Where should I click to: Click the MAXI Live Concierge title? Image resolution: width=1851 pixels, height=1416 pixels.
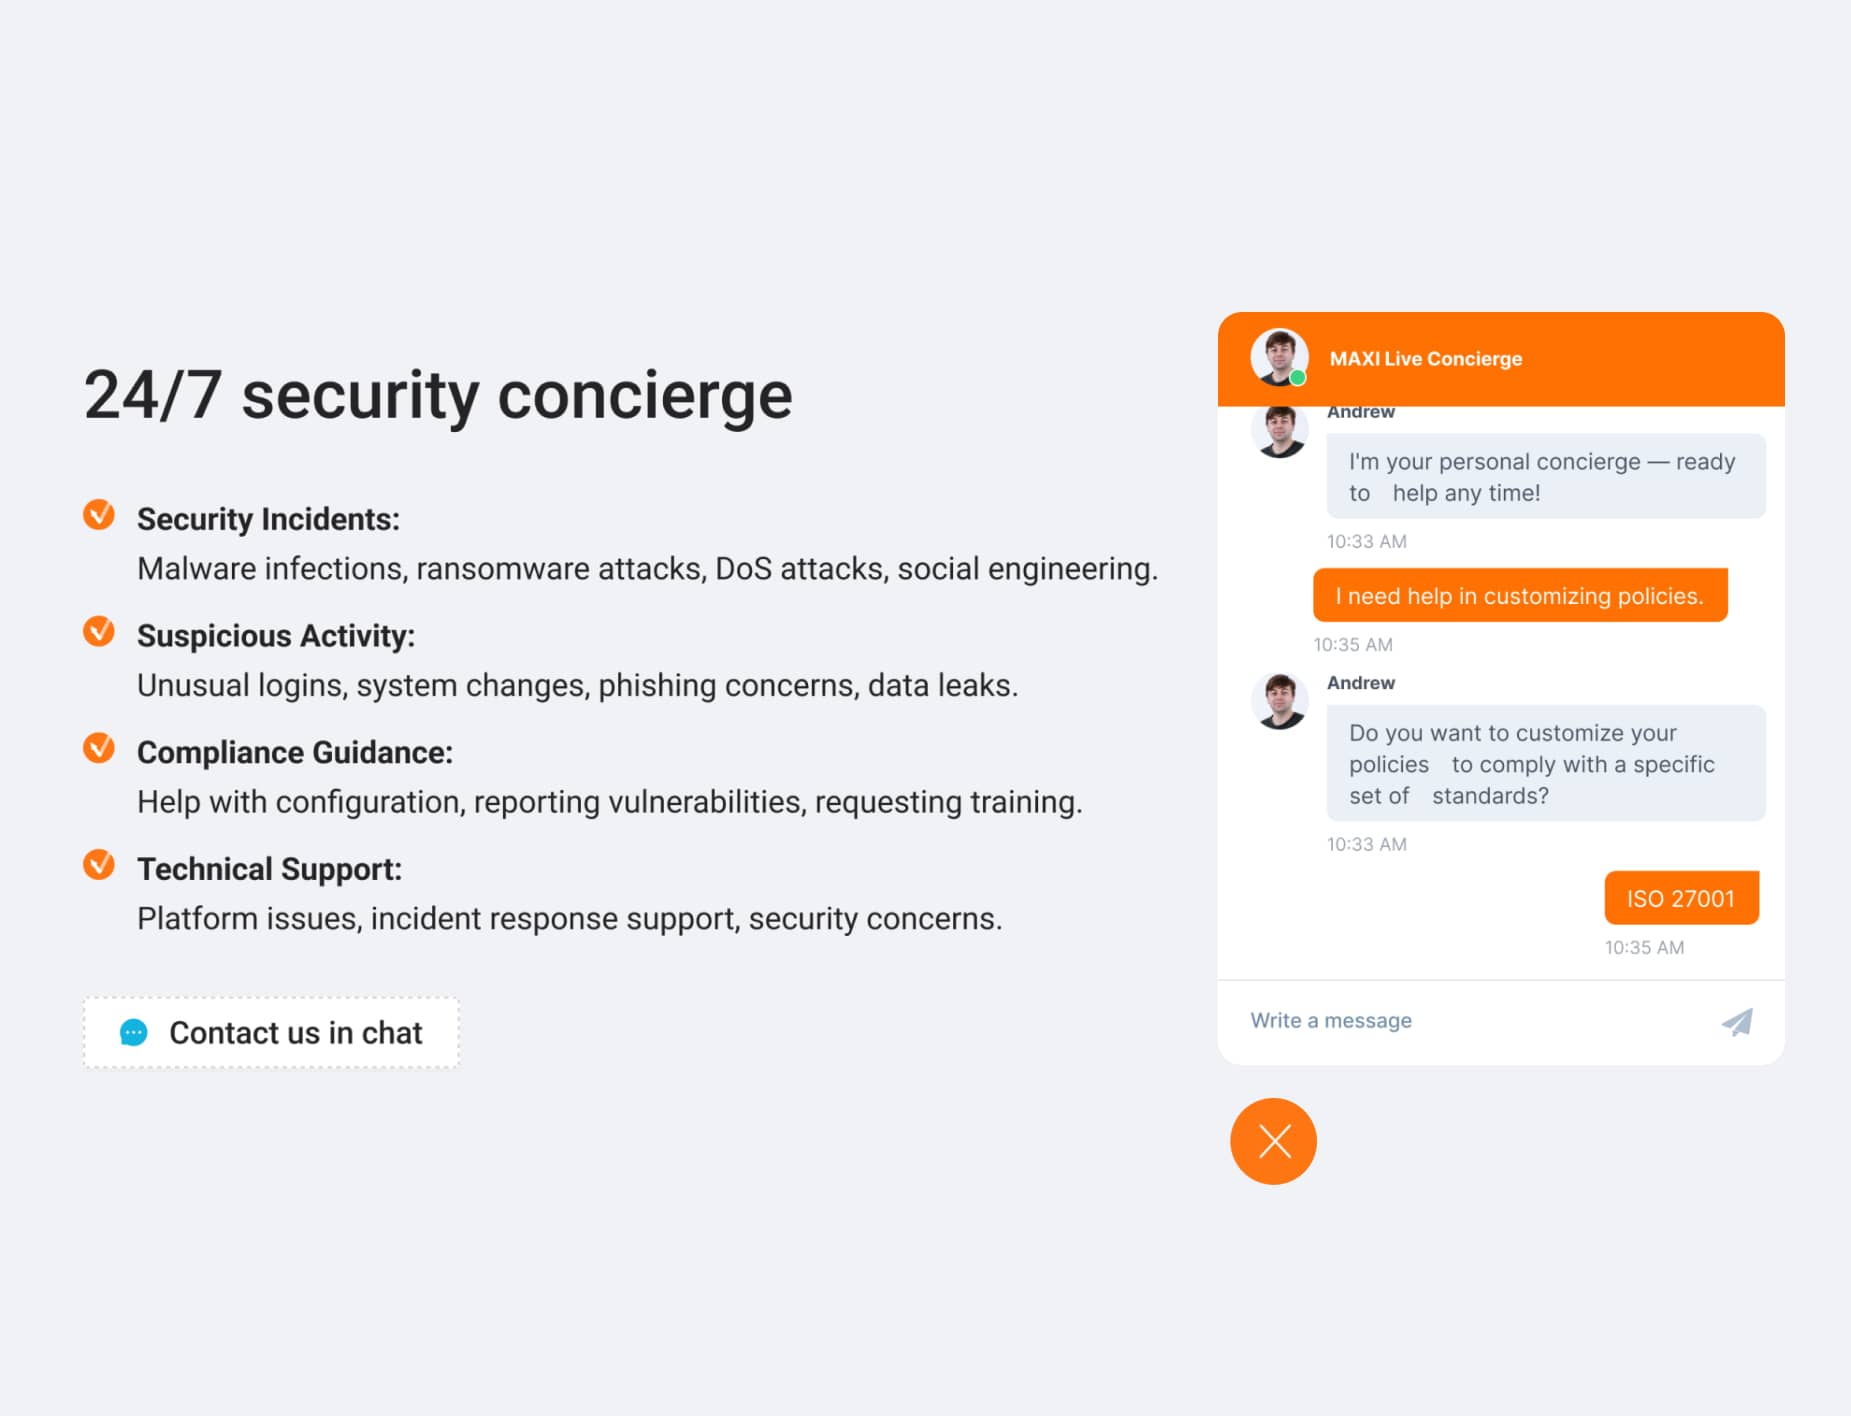(x=1425, y=358)
